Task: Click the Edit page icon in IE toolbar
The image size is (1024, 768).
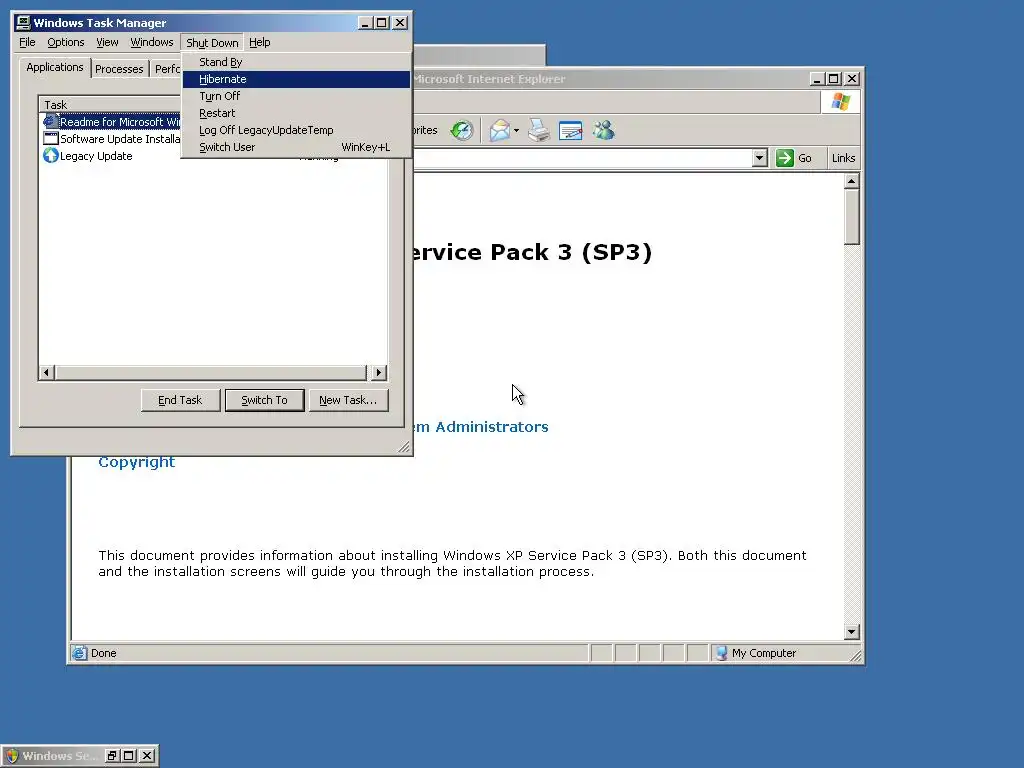Action: 571,131
